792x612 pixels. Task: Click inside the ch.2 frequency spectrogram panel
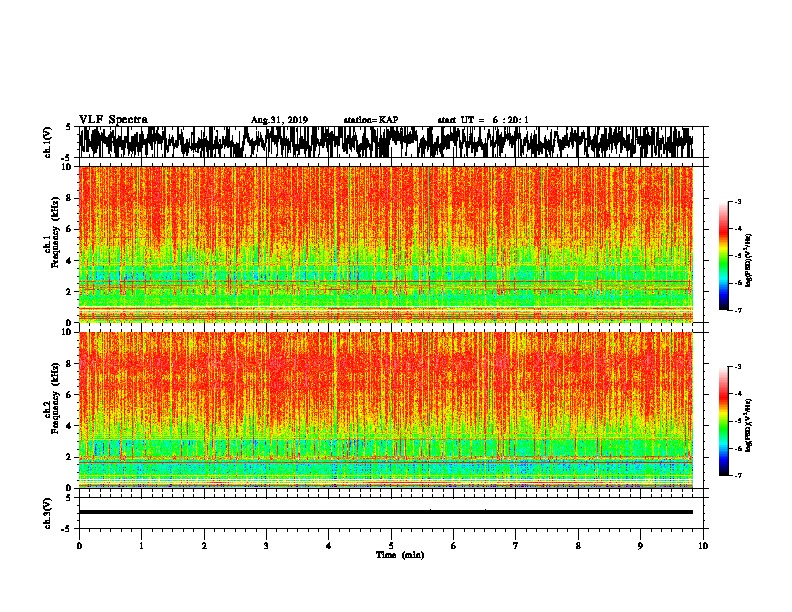(x=386, y=410)
